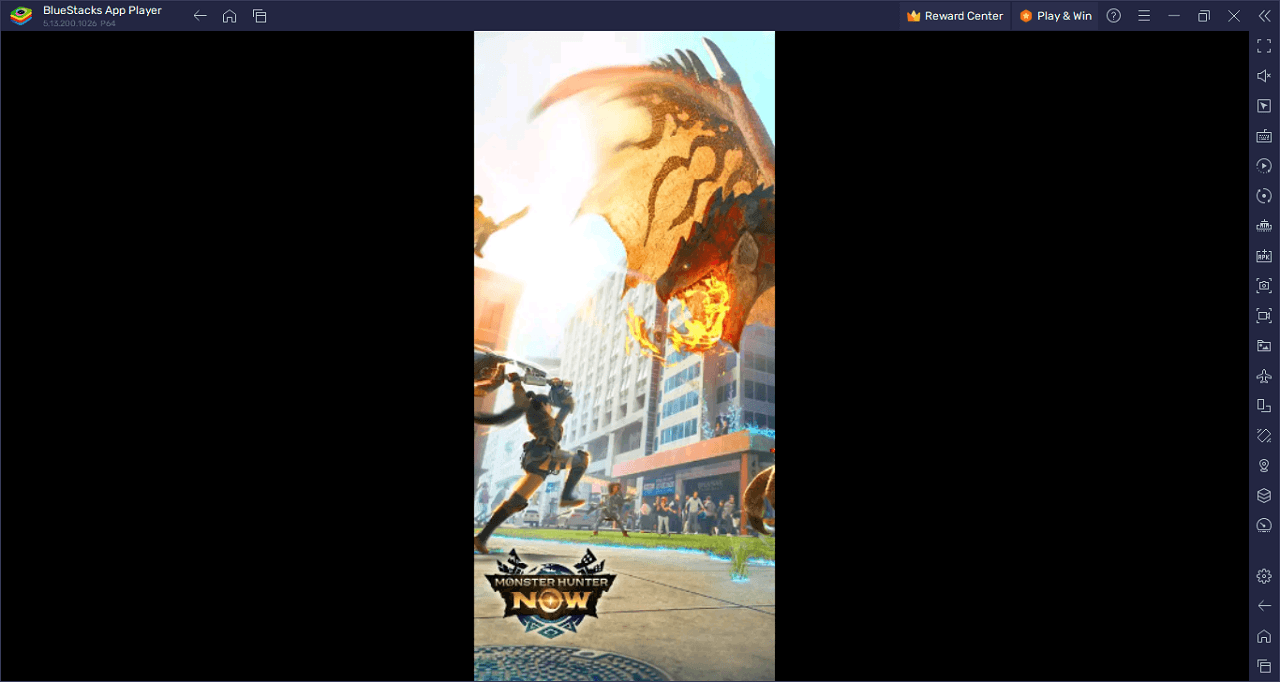Open the help question mark icon
Screen dimensions: 1280x682
pyautogui.click(x=1114, y=16)
